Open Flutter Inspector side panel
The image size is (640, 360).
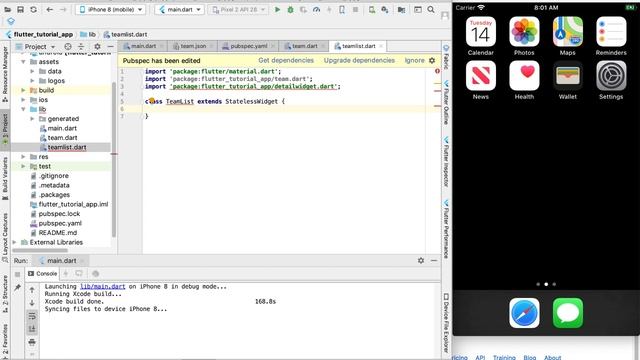446,162
